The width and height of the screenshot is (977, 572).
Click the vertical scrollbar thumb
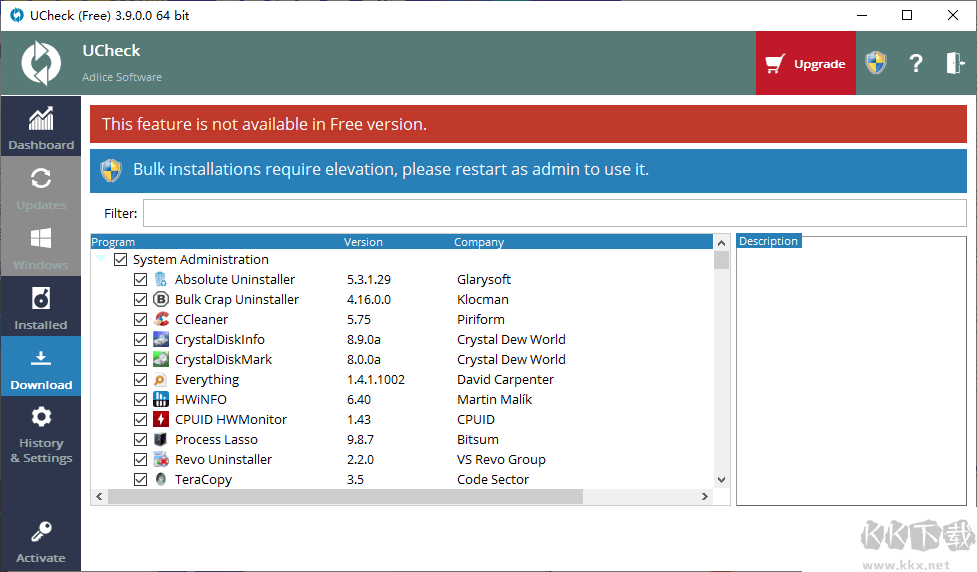click(x=722, y=260)
